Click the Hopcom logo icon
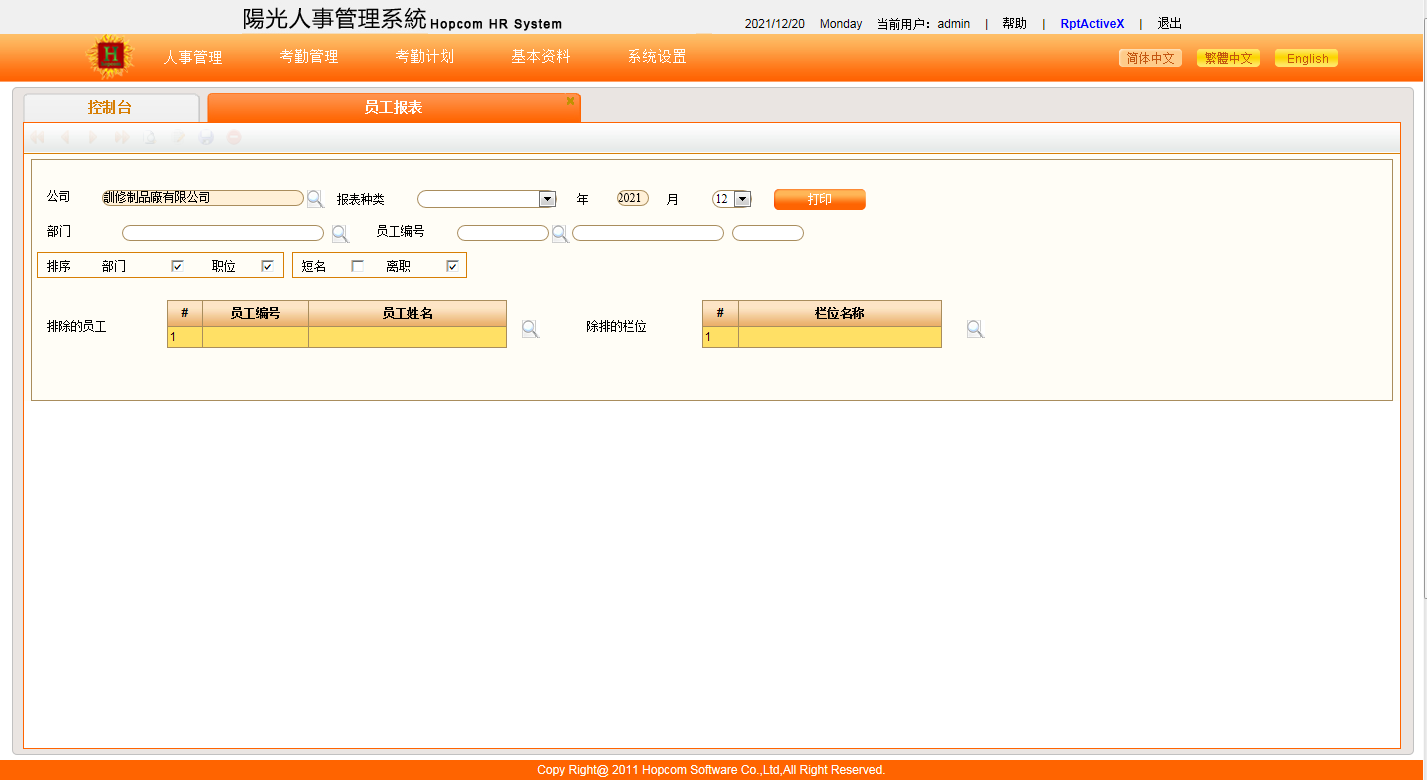 click(x=110, y=57)
